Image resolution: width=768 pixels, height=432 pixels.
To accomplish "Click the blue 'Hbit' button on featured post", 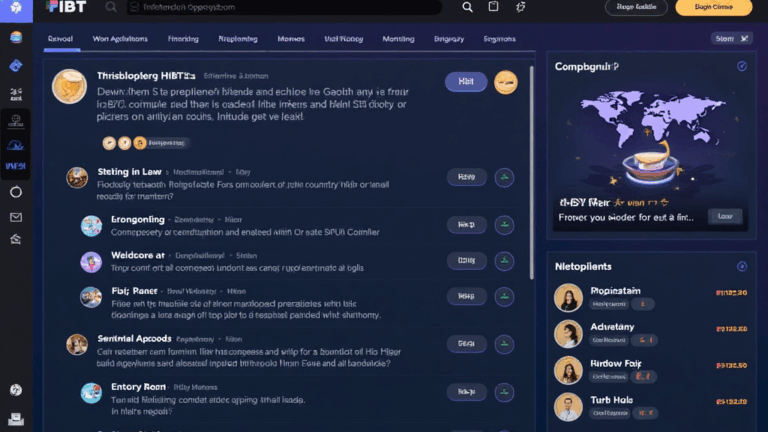I will (x=466, y=82).
